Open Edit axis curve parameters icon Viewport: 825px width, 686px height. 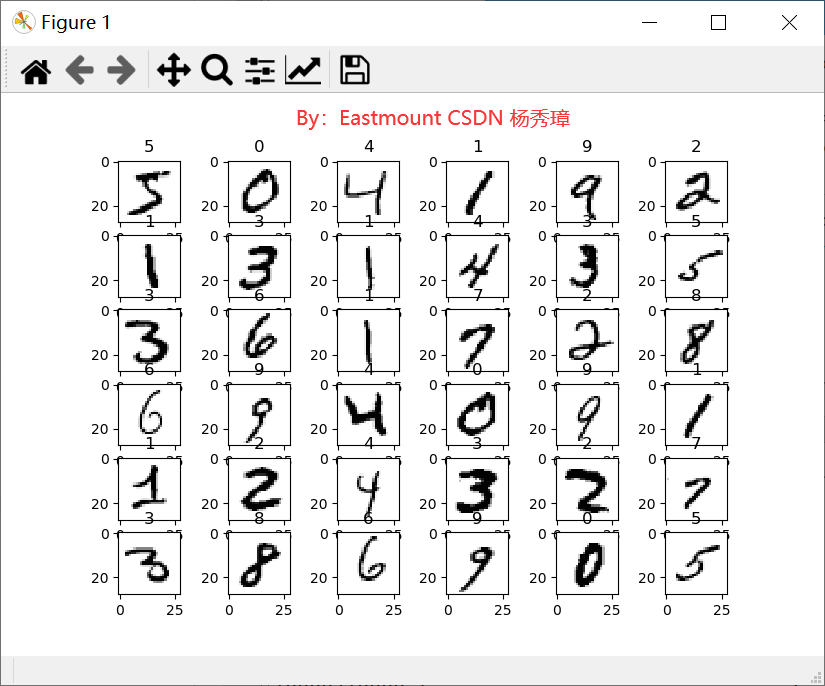303,70
